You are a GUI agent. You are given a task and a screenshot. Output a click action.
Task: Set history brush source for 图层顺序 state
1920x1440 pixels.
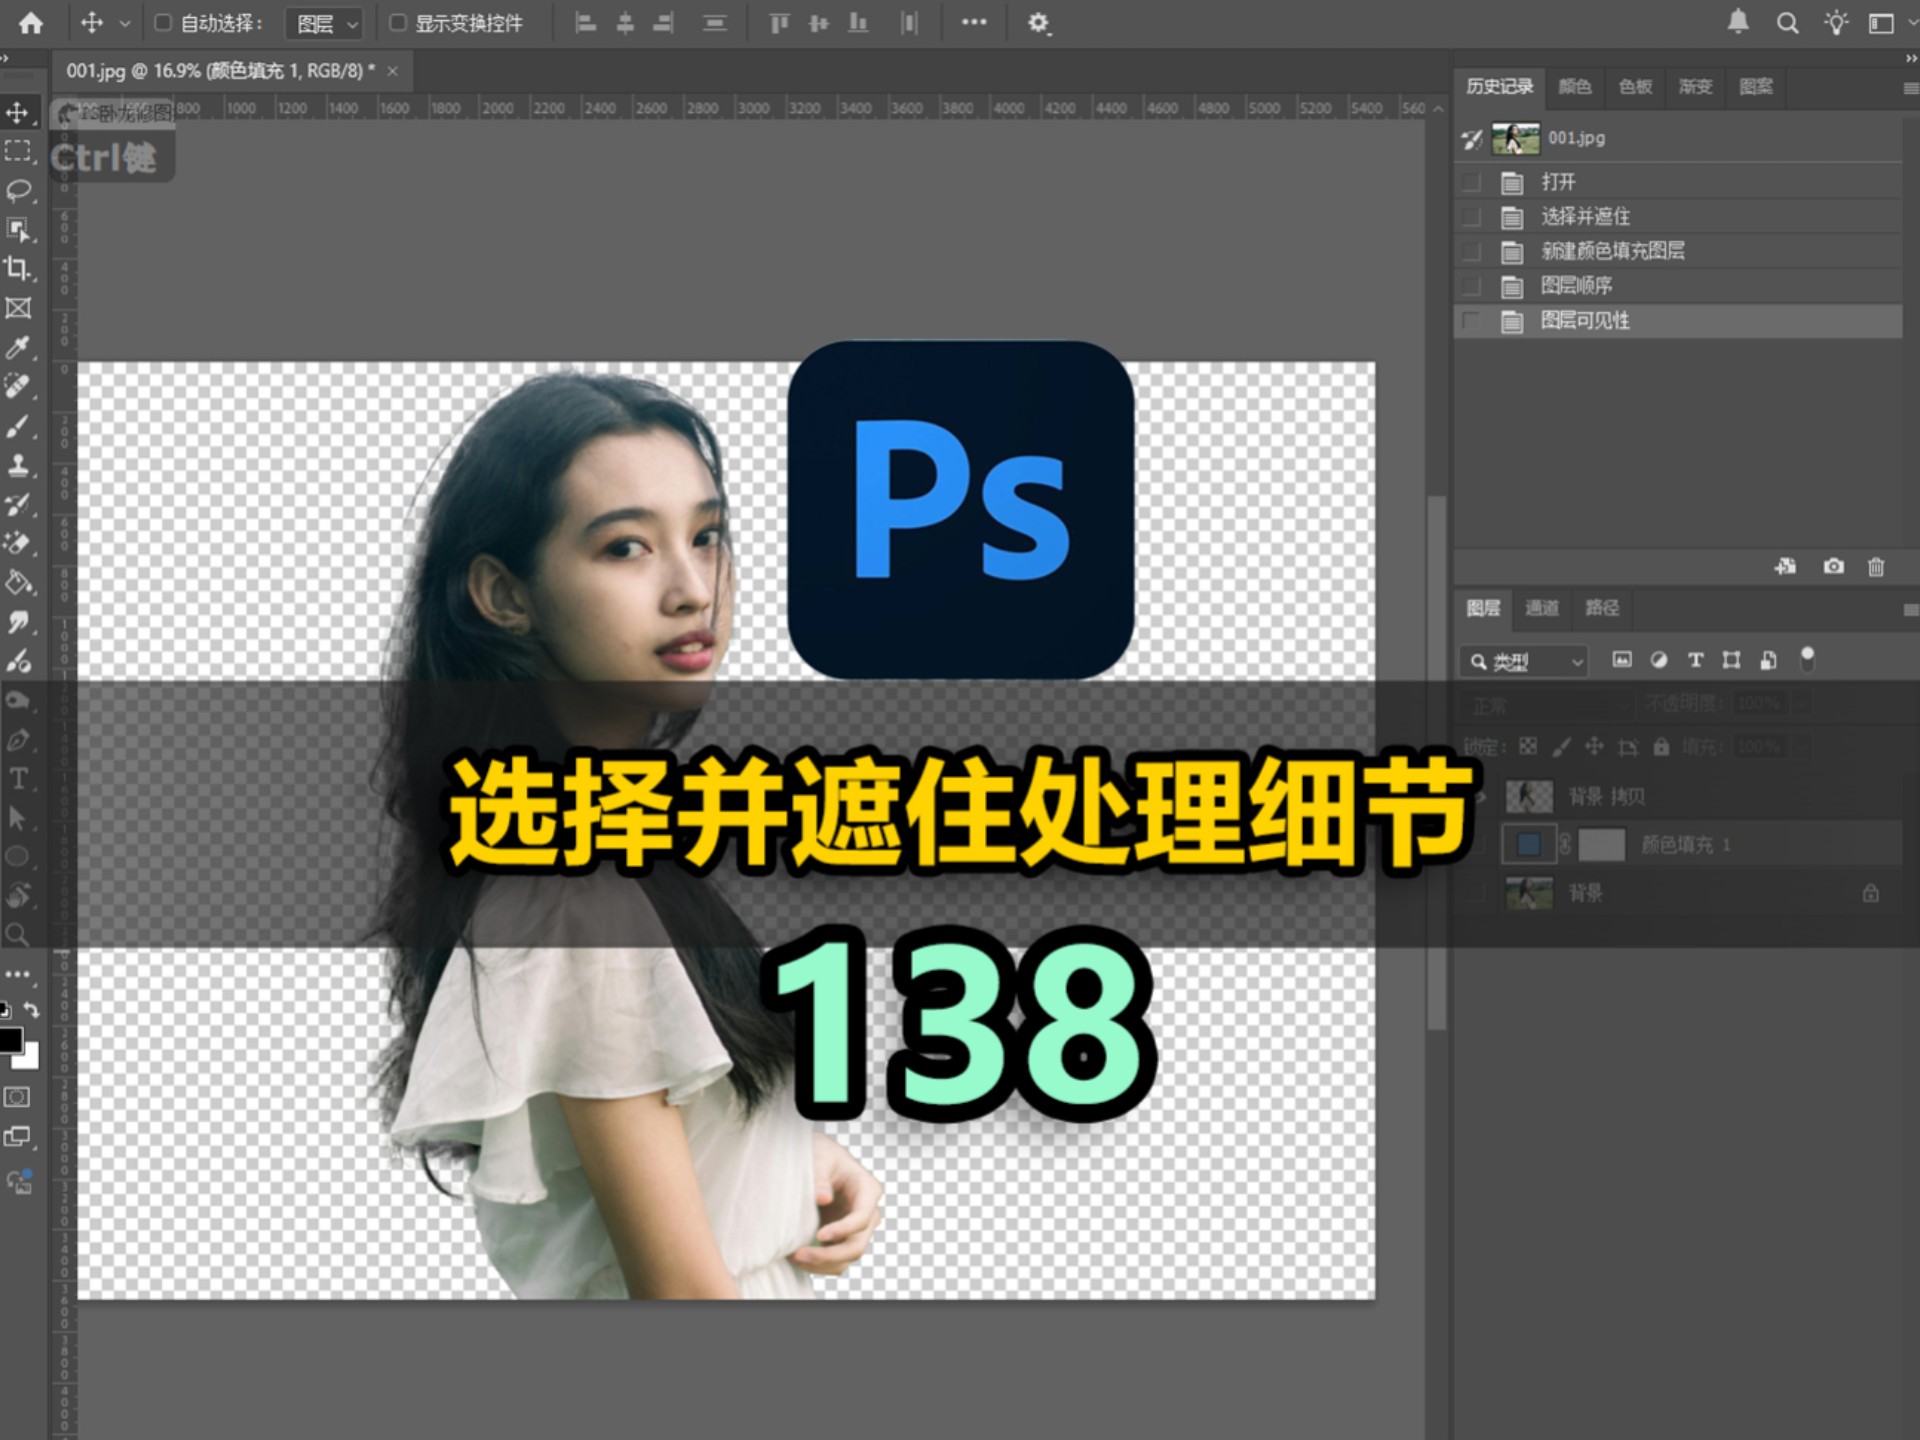pyautogui.click(x=1471, y=286)
